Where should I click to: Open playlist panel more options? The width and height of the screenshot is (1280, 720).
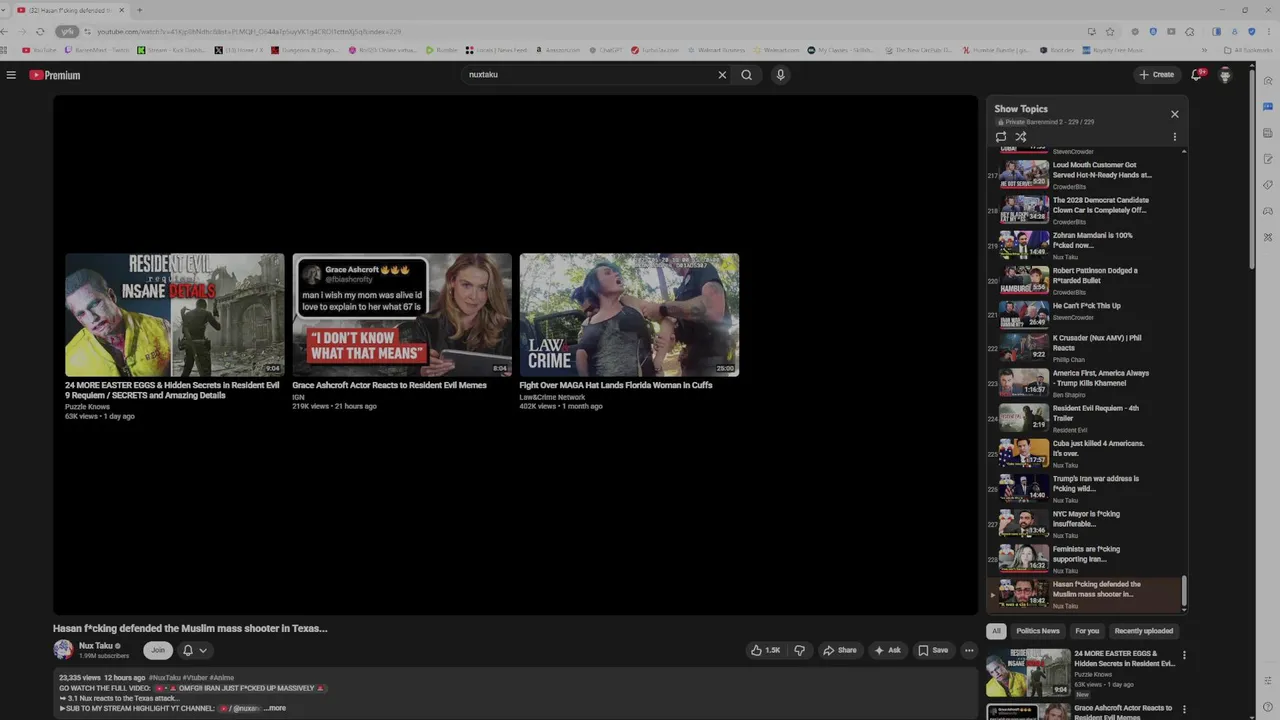[1175, 137]
